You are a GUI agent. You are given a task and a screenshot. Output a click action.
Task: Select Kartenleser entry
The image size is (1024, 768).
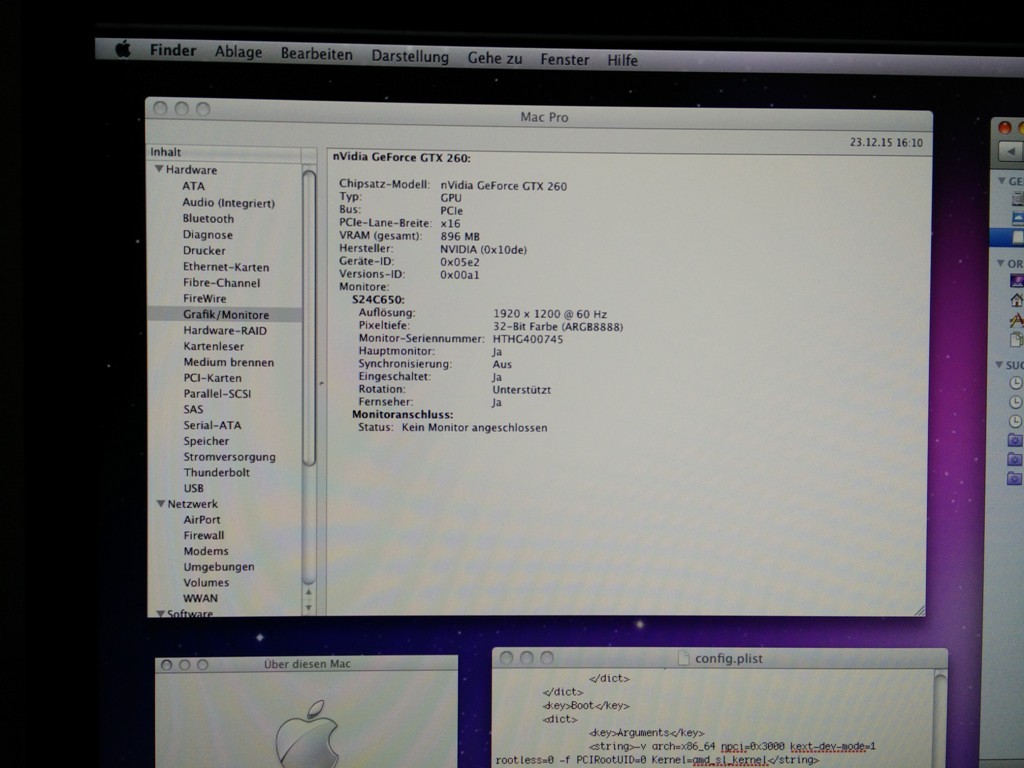(x=214, y=346)
